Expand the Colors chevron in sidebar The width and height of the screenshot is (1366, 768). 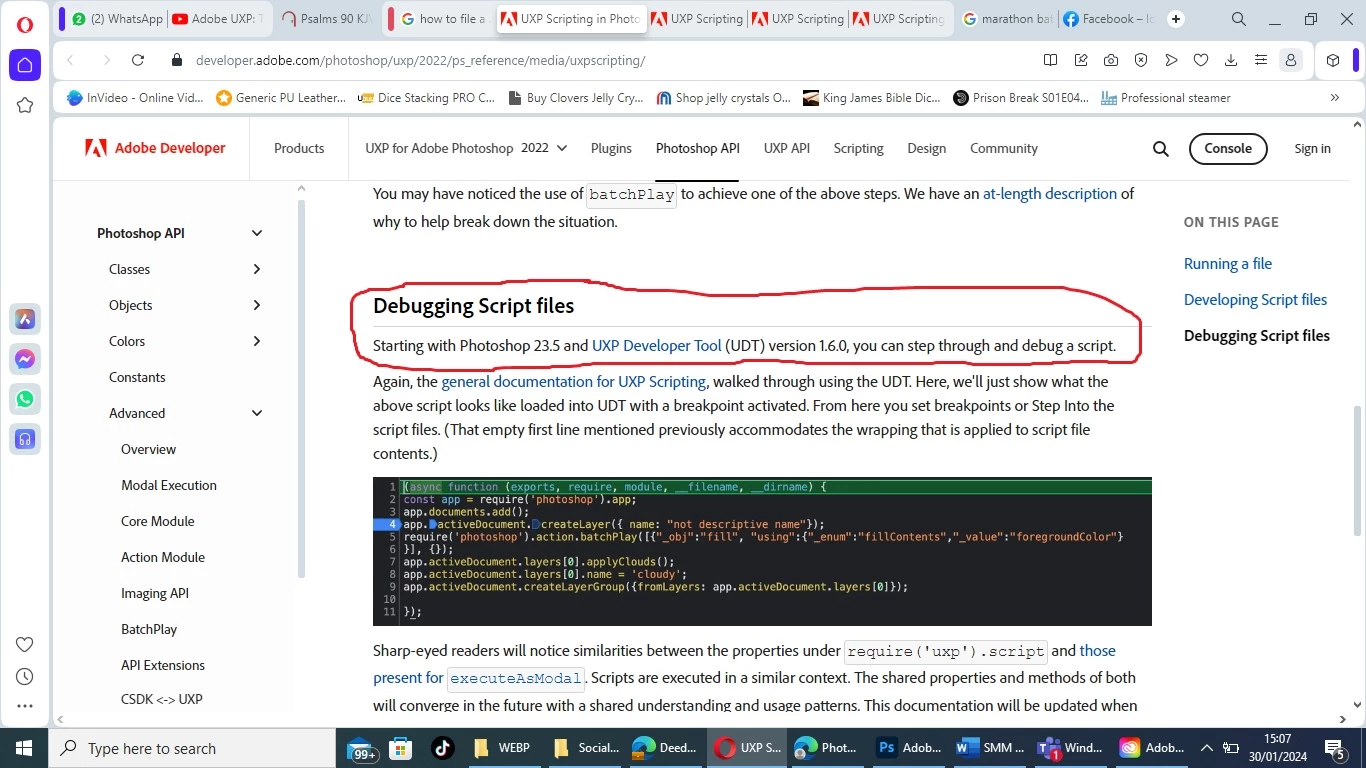pos(257,341)
